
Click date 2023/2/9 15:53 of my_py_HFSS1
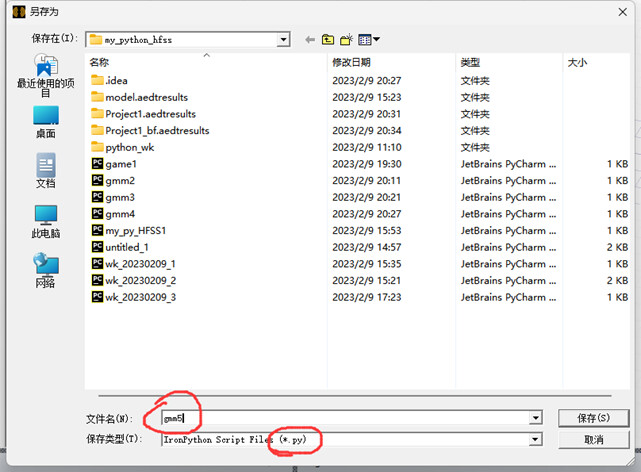(367, 230)
